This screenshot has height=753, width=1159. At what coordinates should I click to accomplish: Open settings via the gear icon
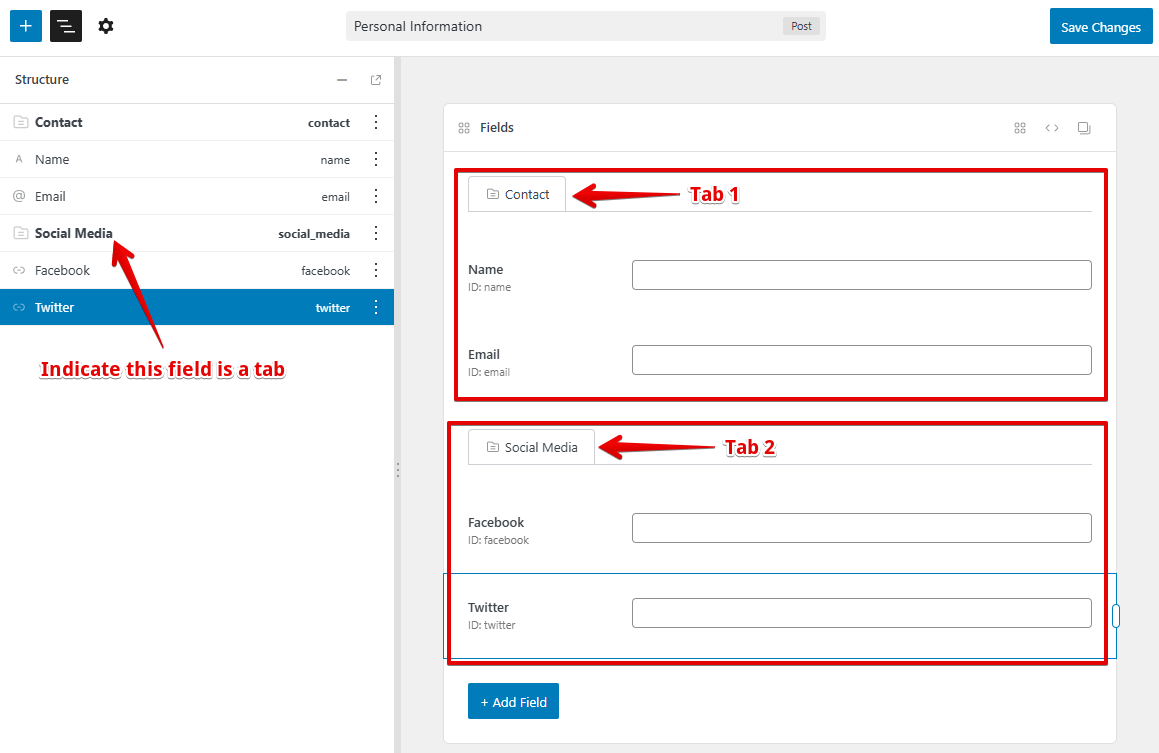[x=106, y=26]
